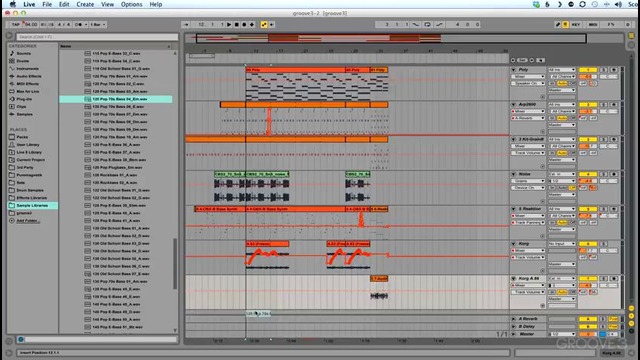Click the Arrangement Record button
This screenshot has height=360, width=640.
tap(244, 24)
